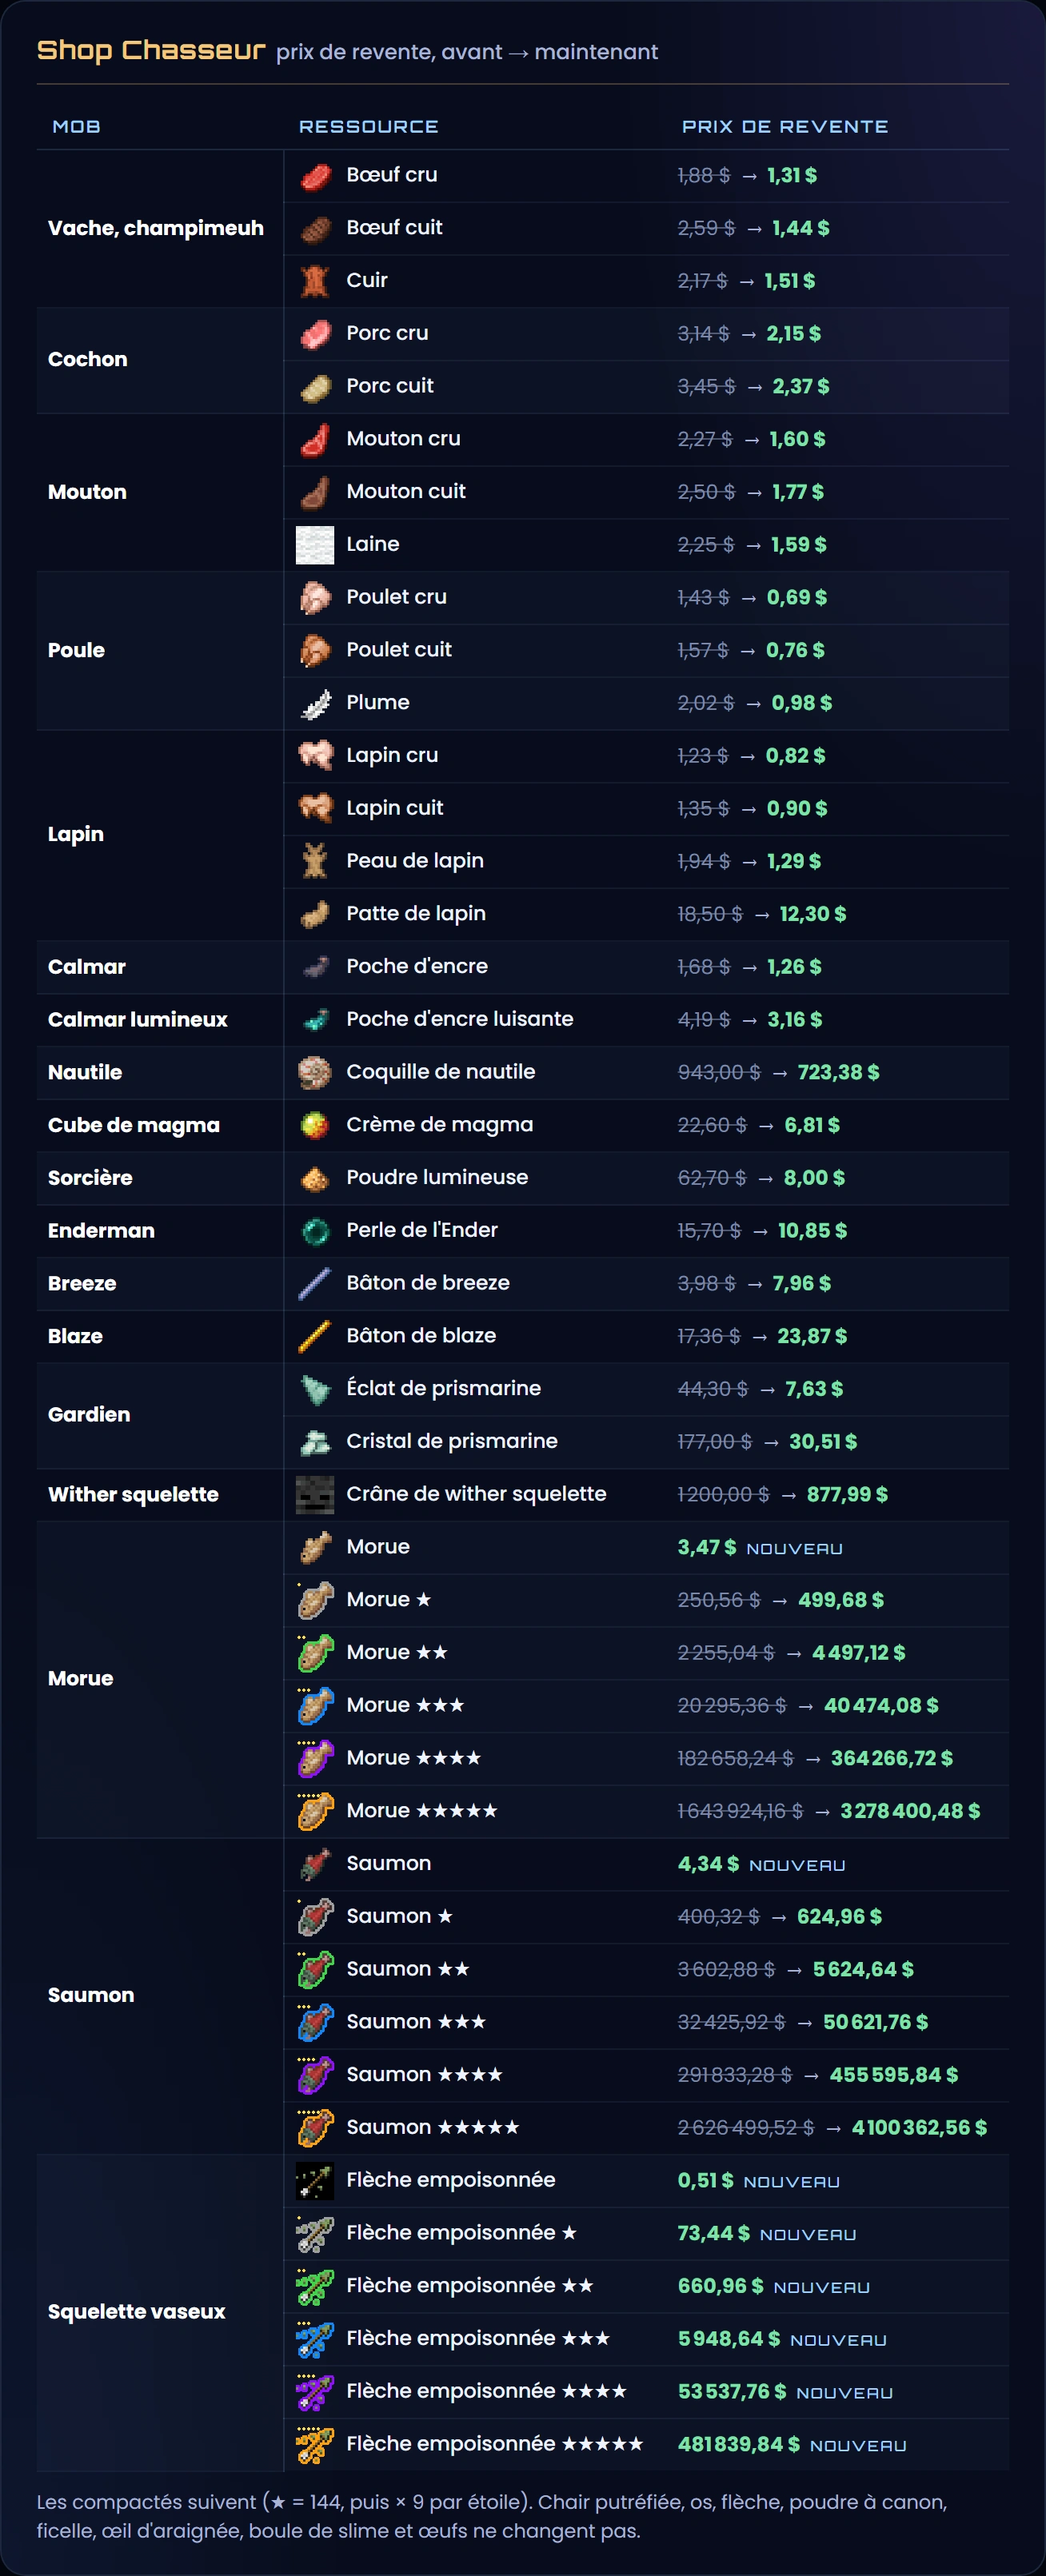The width and height of the screenshot is (1046, 2576).
Task: Click the Laine white wool icon
Action: click(x=315, y=545)
